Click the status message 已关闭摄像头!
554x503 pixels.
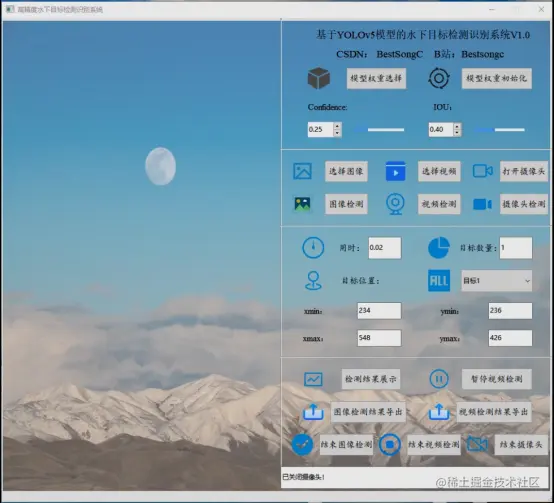click(303, 477)
